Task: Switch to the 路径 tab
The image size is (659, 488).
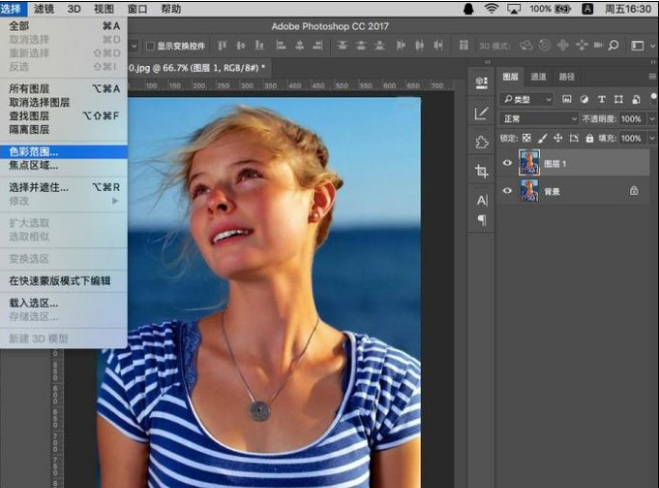Action: [567, 77]
